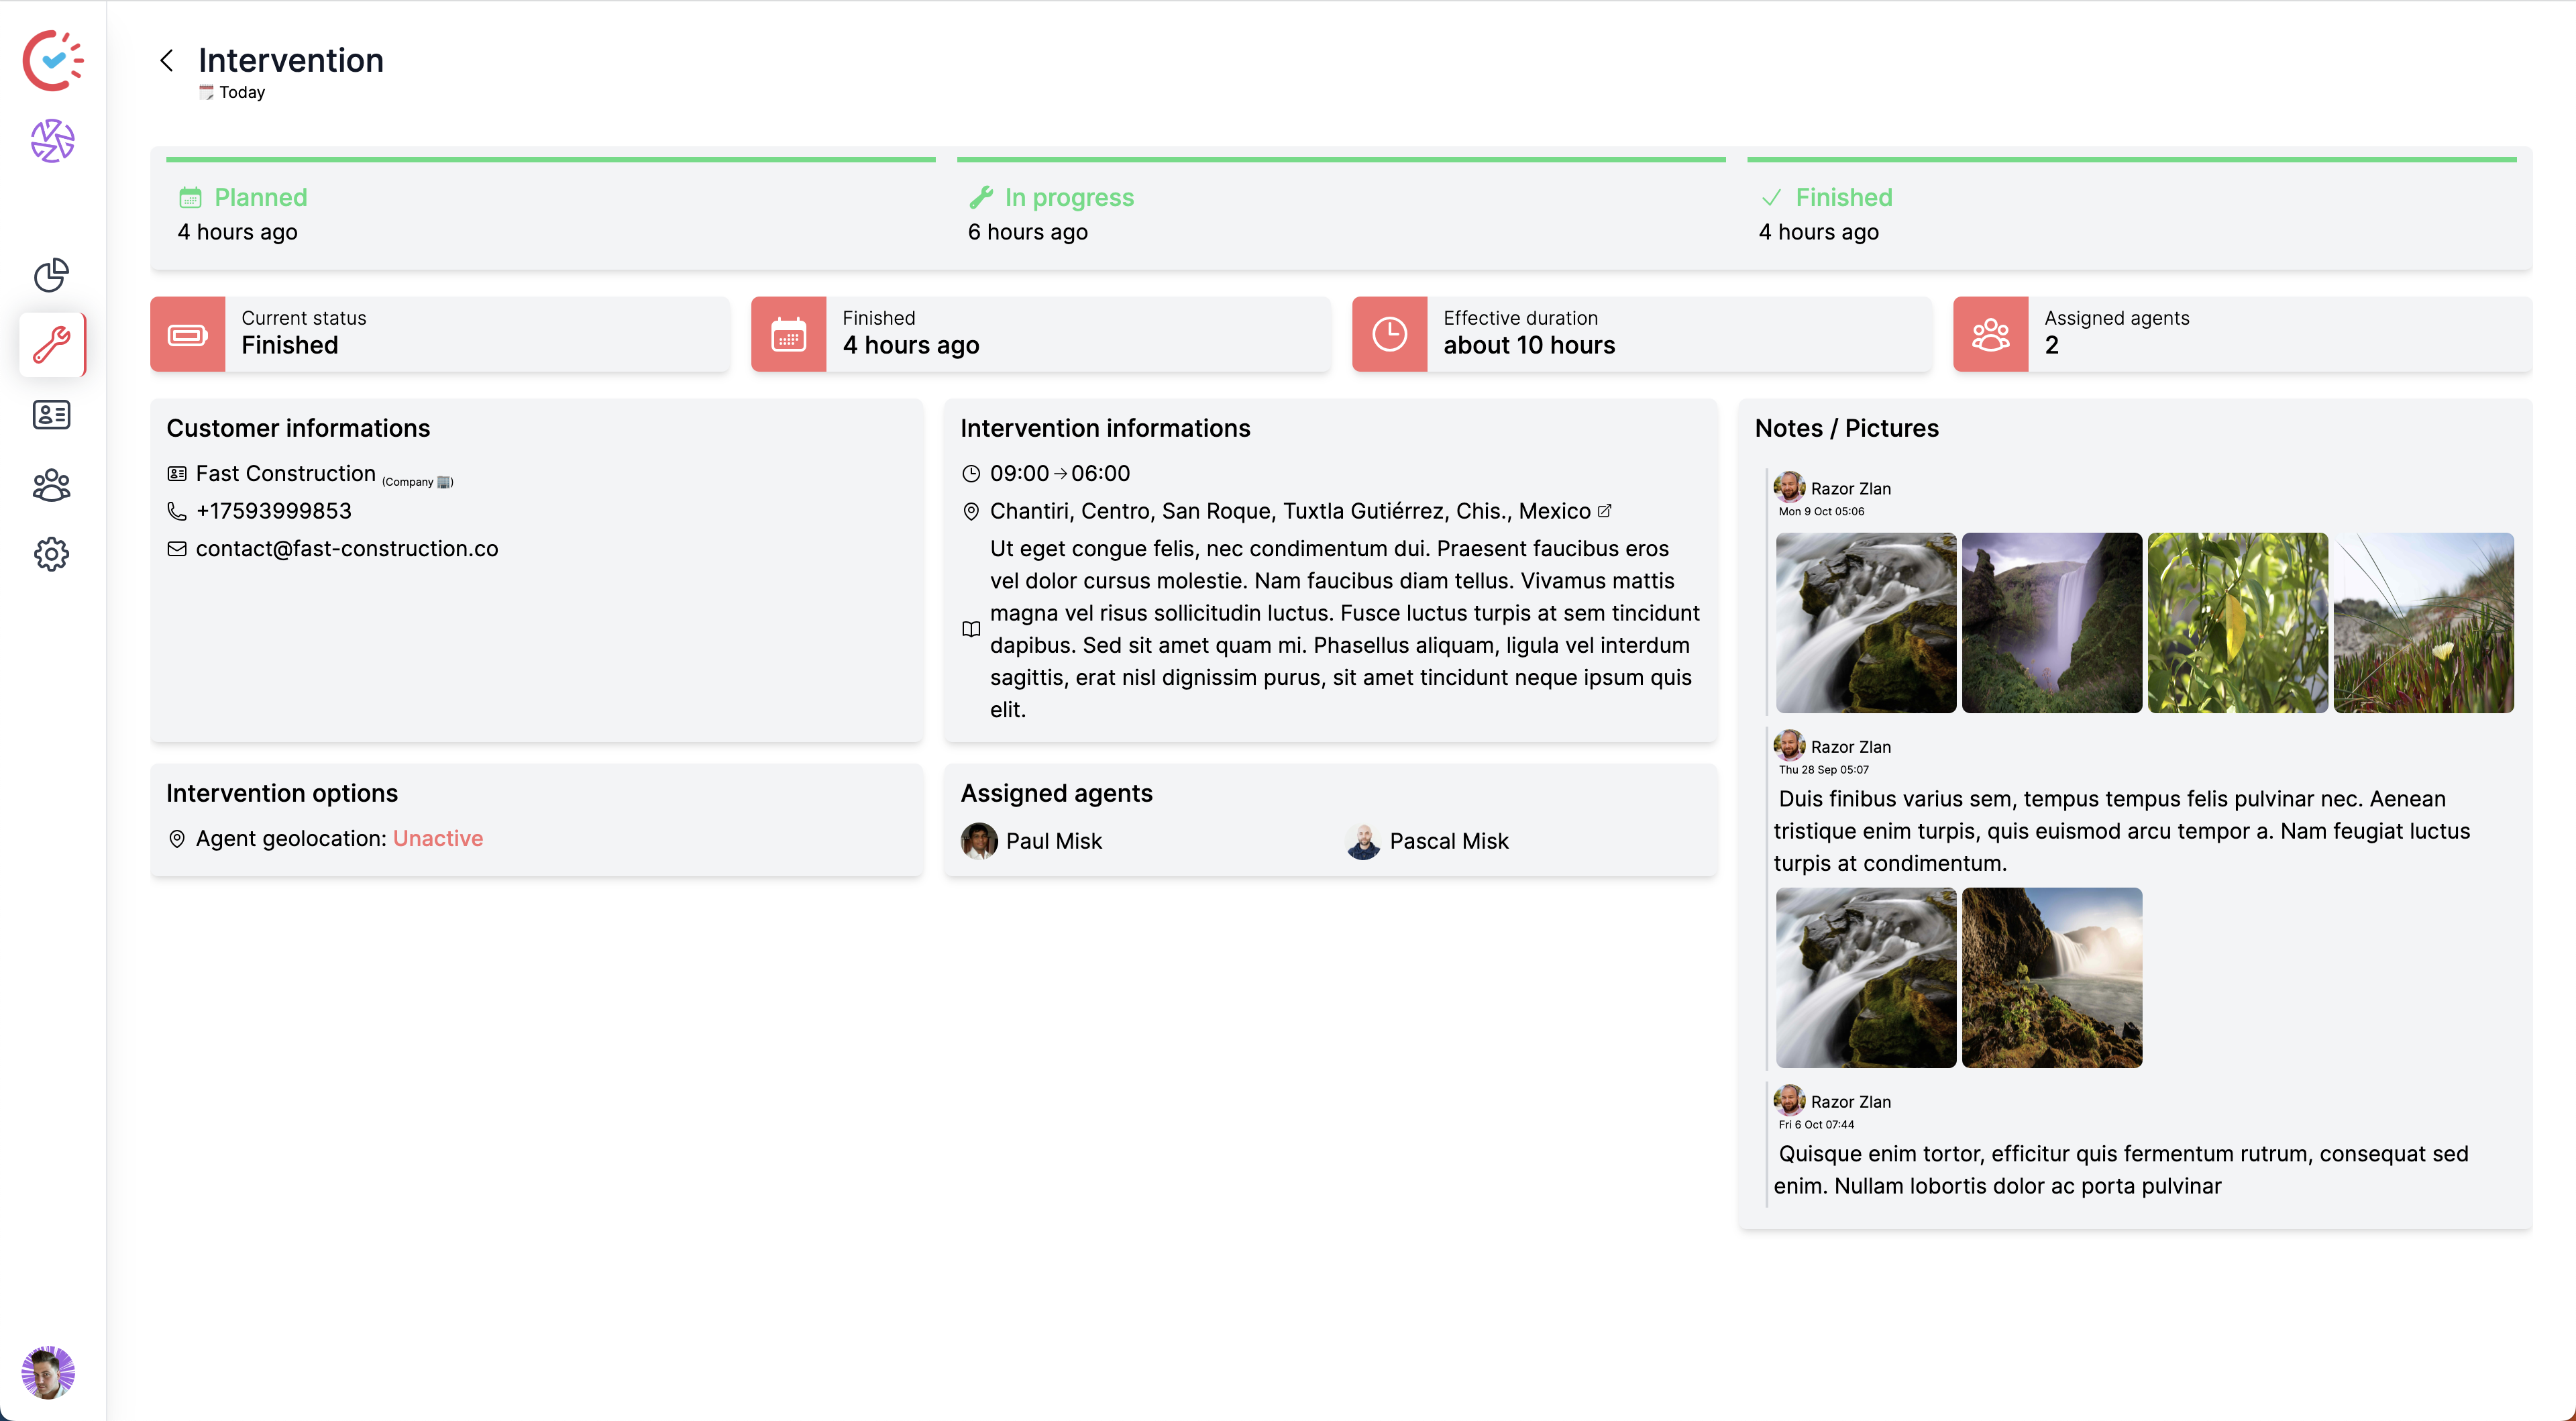Click the '(Company)' tag after customer name
This screenshot has height=1421, width=2576.
[x=417, y=481]
